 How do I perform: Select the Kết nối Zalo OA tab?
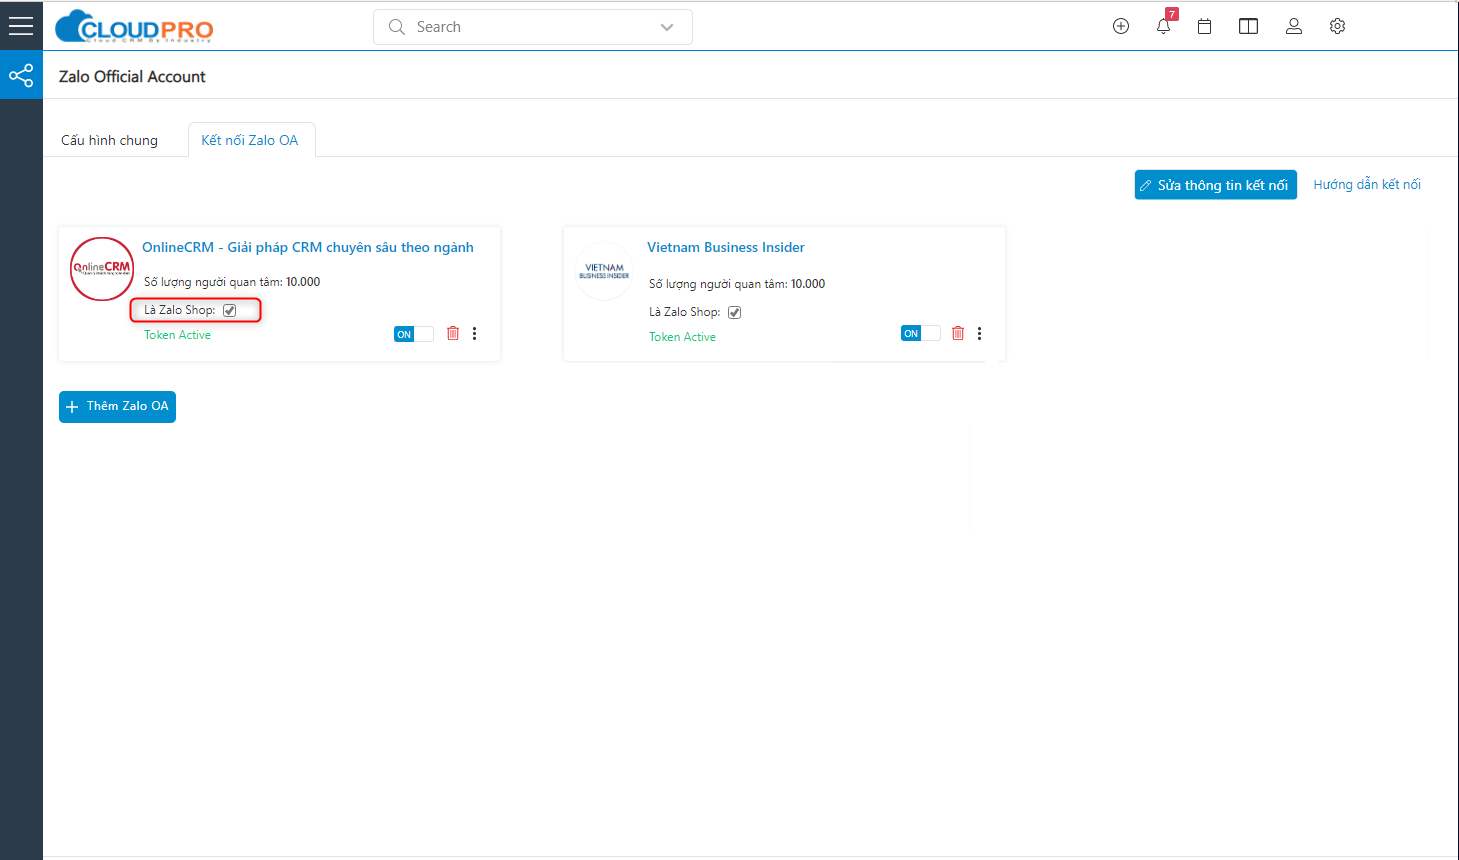point(250,140)
